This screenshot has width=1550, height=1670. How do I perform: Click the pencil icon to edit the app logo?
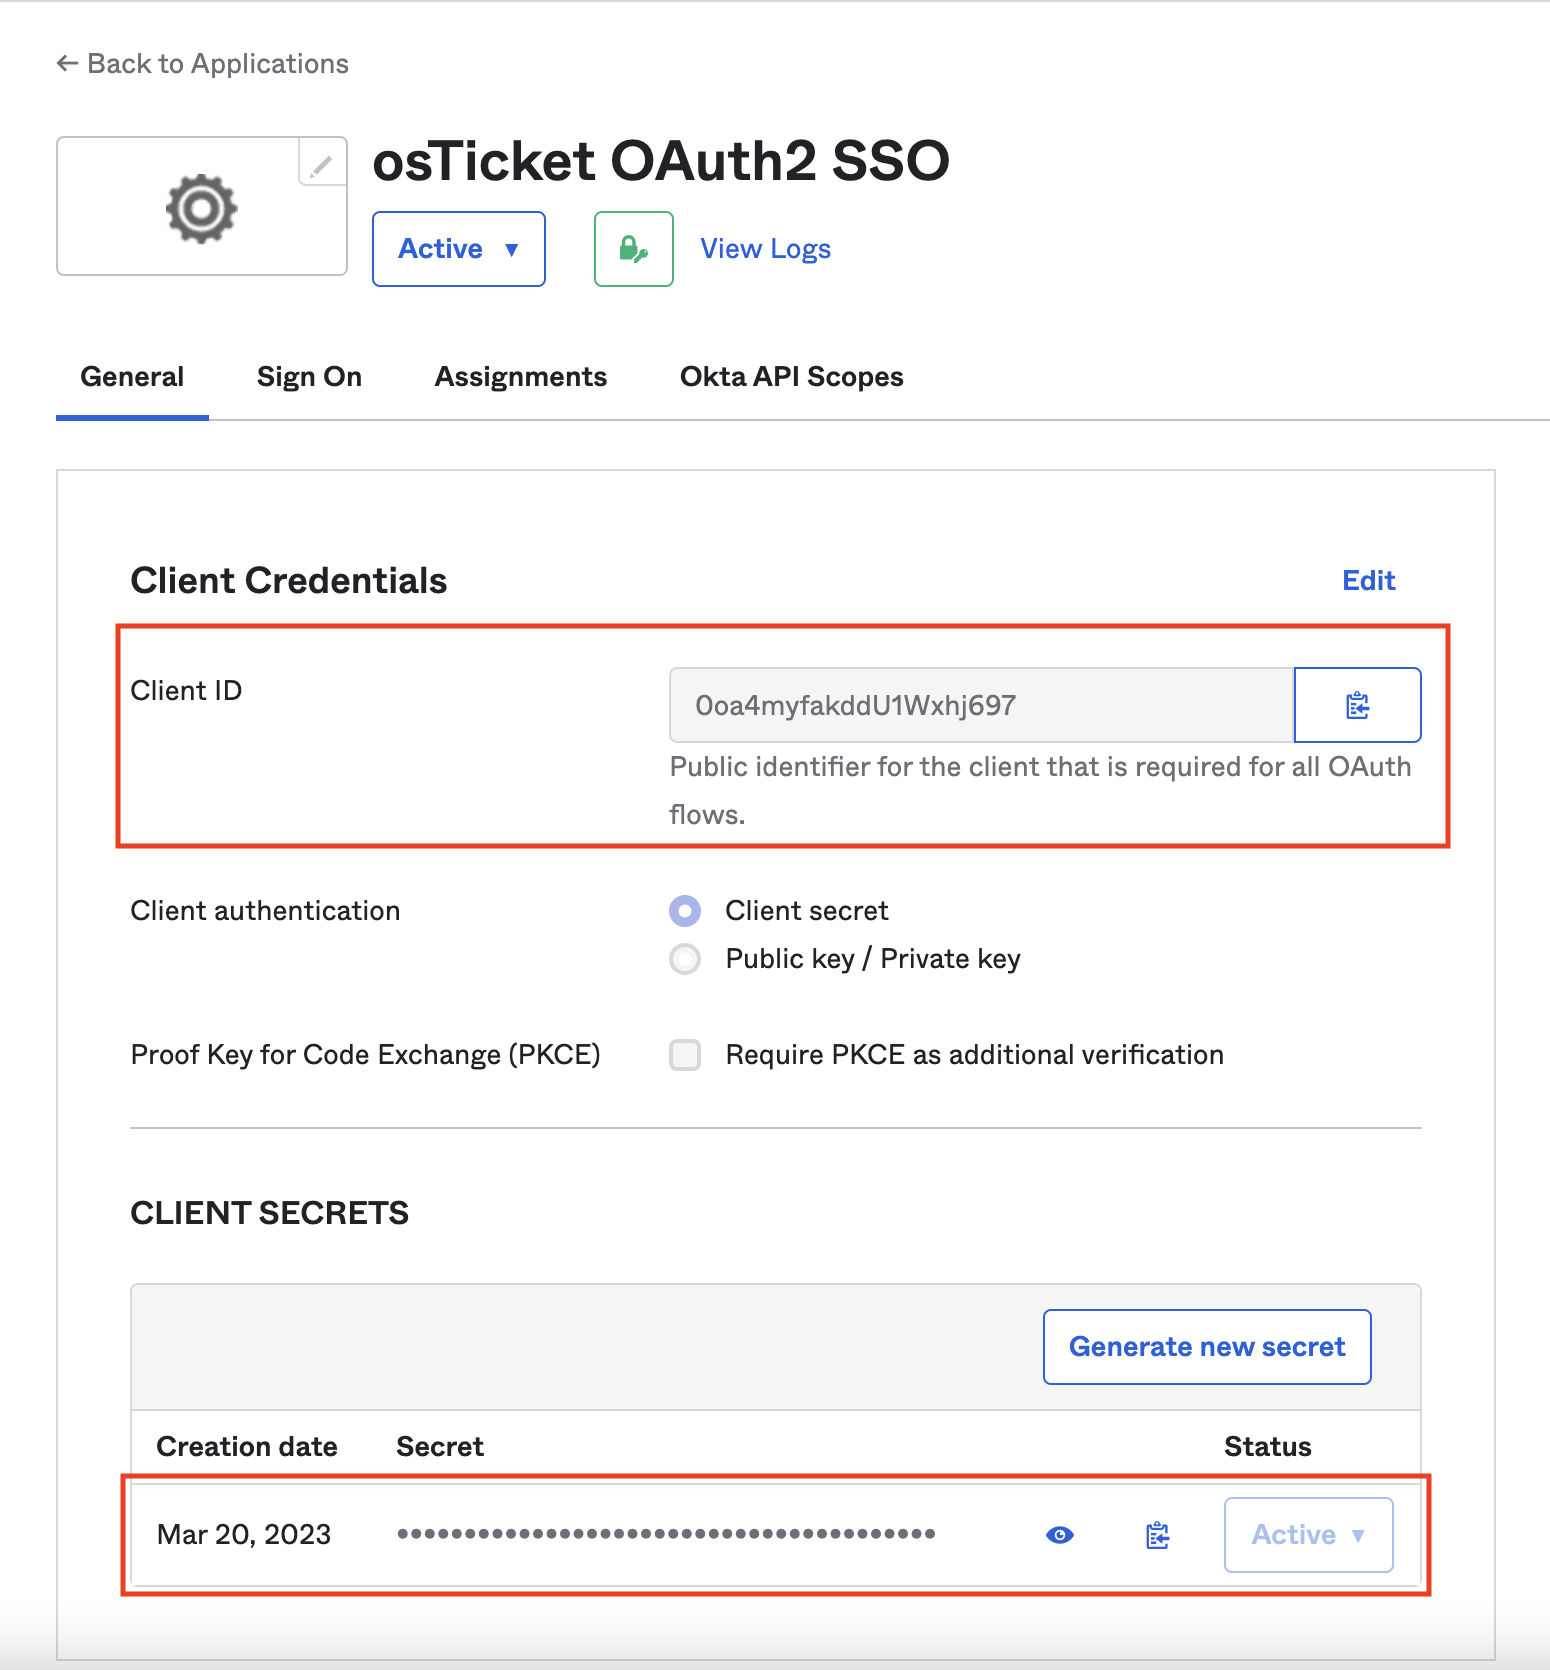coord(319,166)
